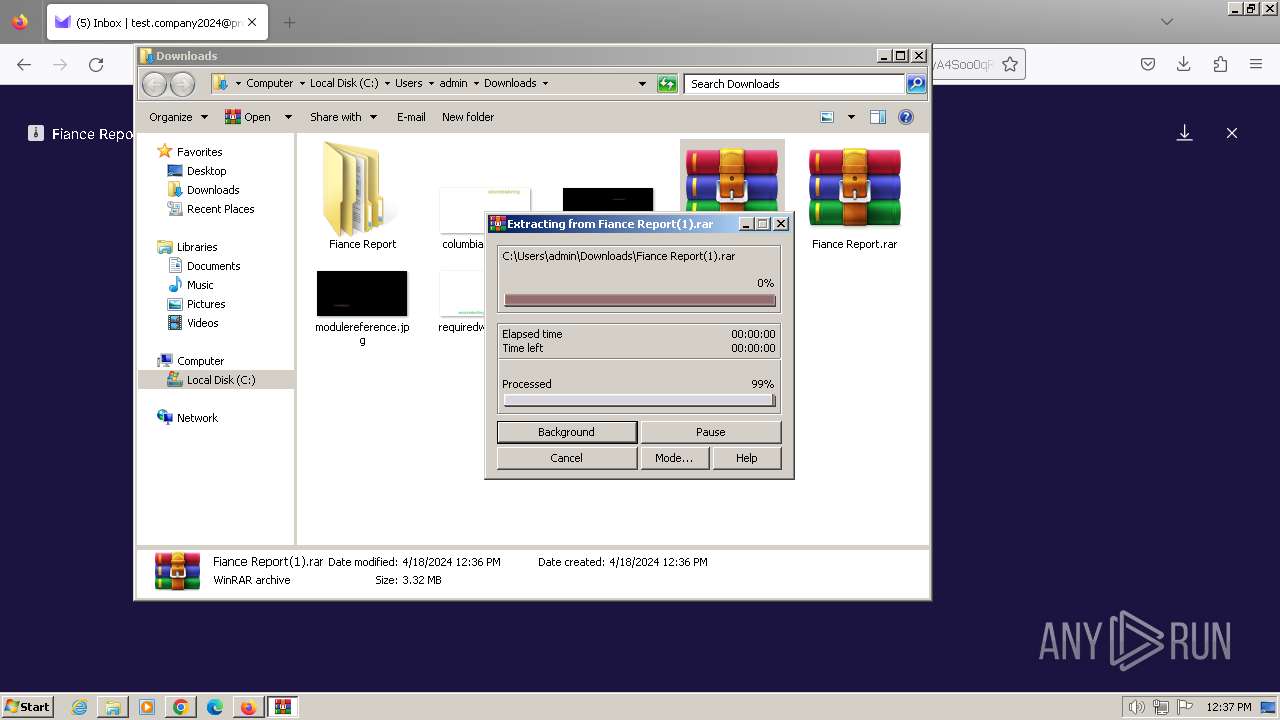This screenshot has width=1280, height=720.
Task: Select the Fiance Report folder
Action: click(362, 196)
